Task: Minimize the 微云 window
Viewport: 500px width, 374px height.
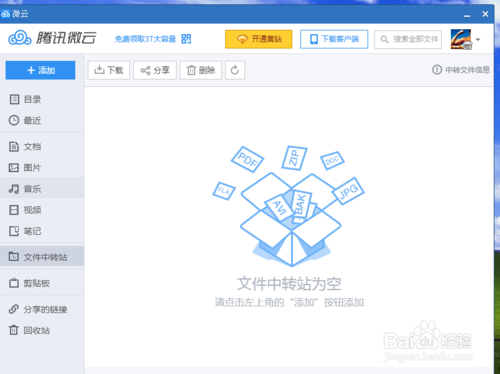Action: [x=467, y=15]
